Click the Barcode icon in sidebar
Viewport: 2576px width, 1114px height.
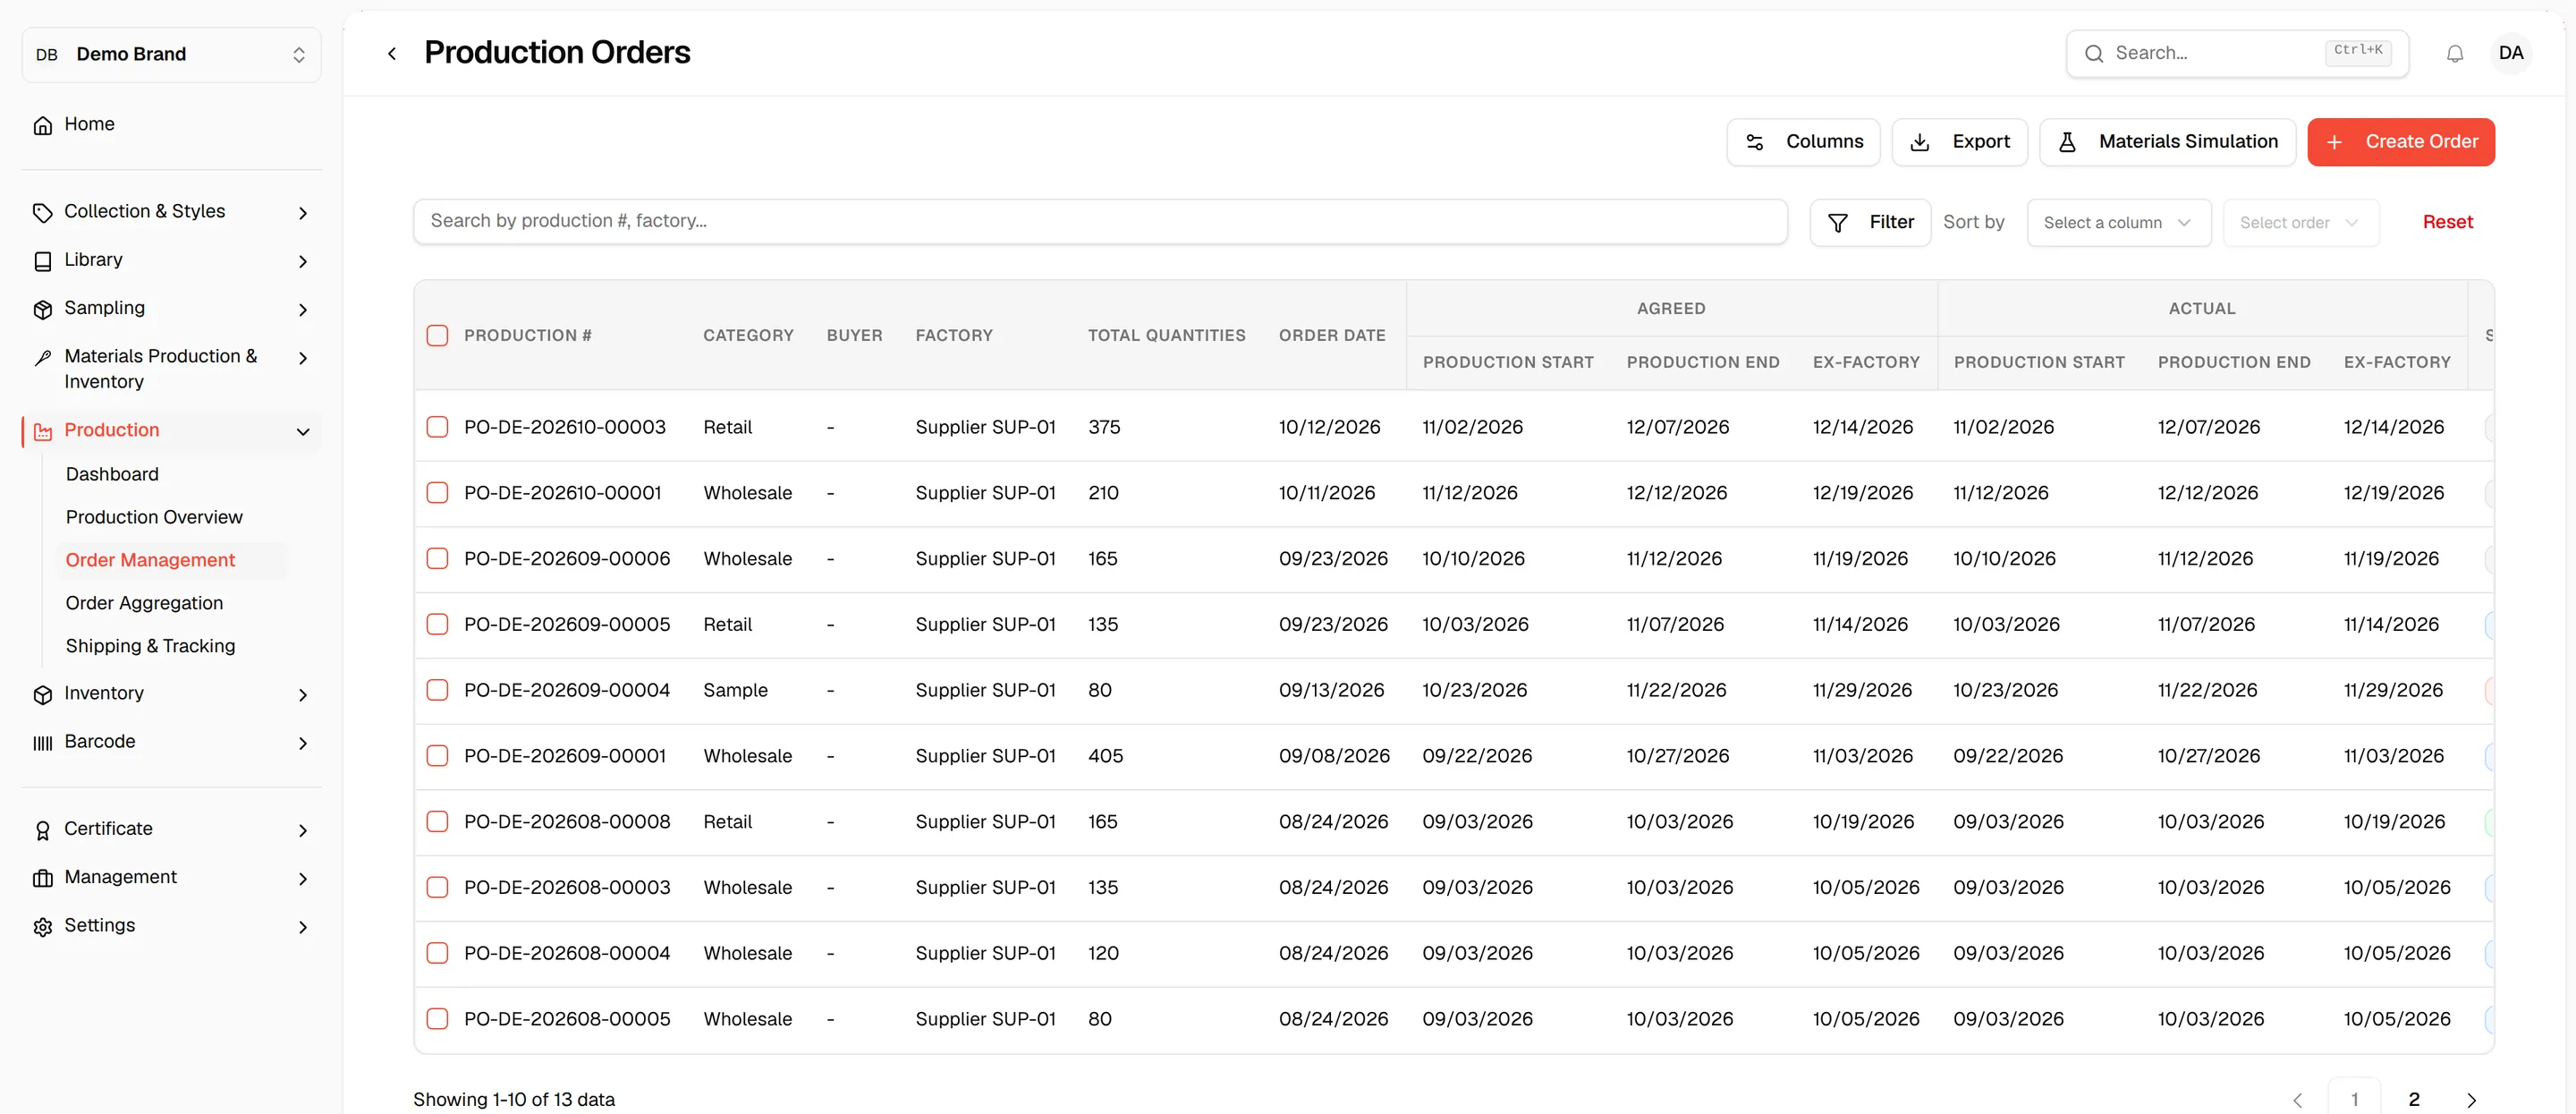[x=43, y=743]
